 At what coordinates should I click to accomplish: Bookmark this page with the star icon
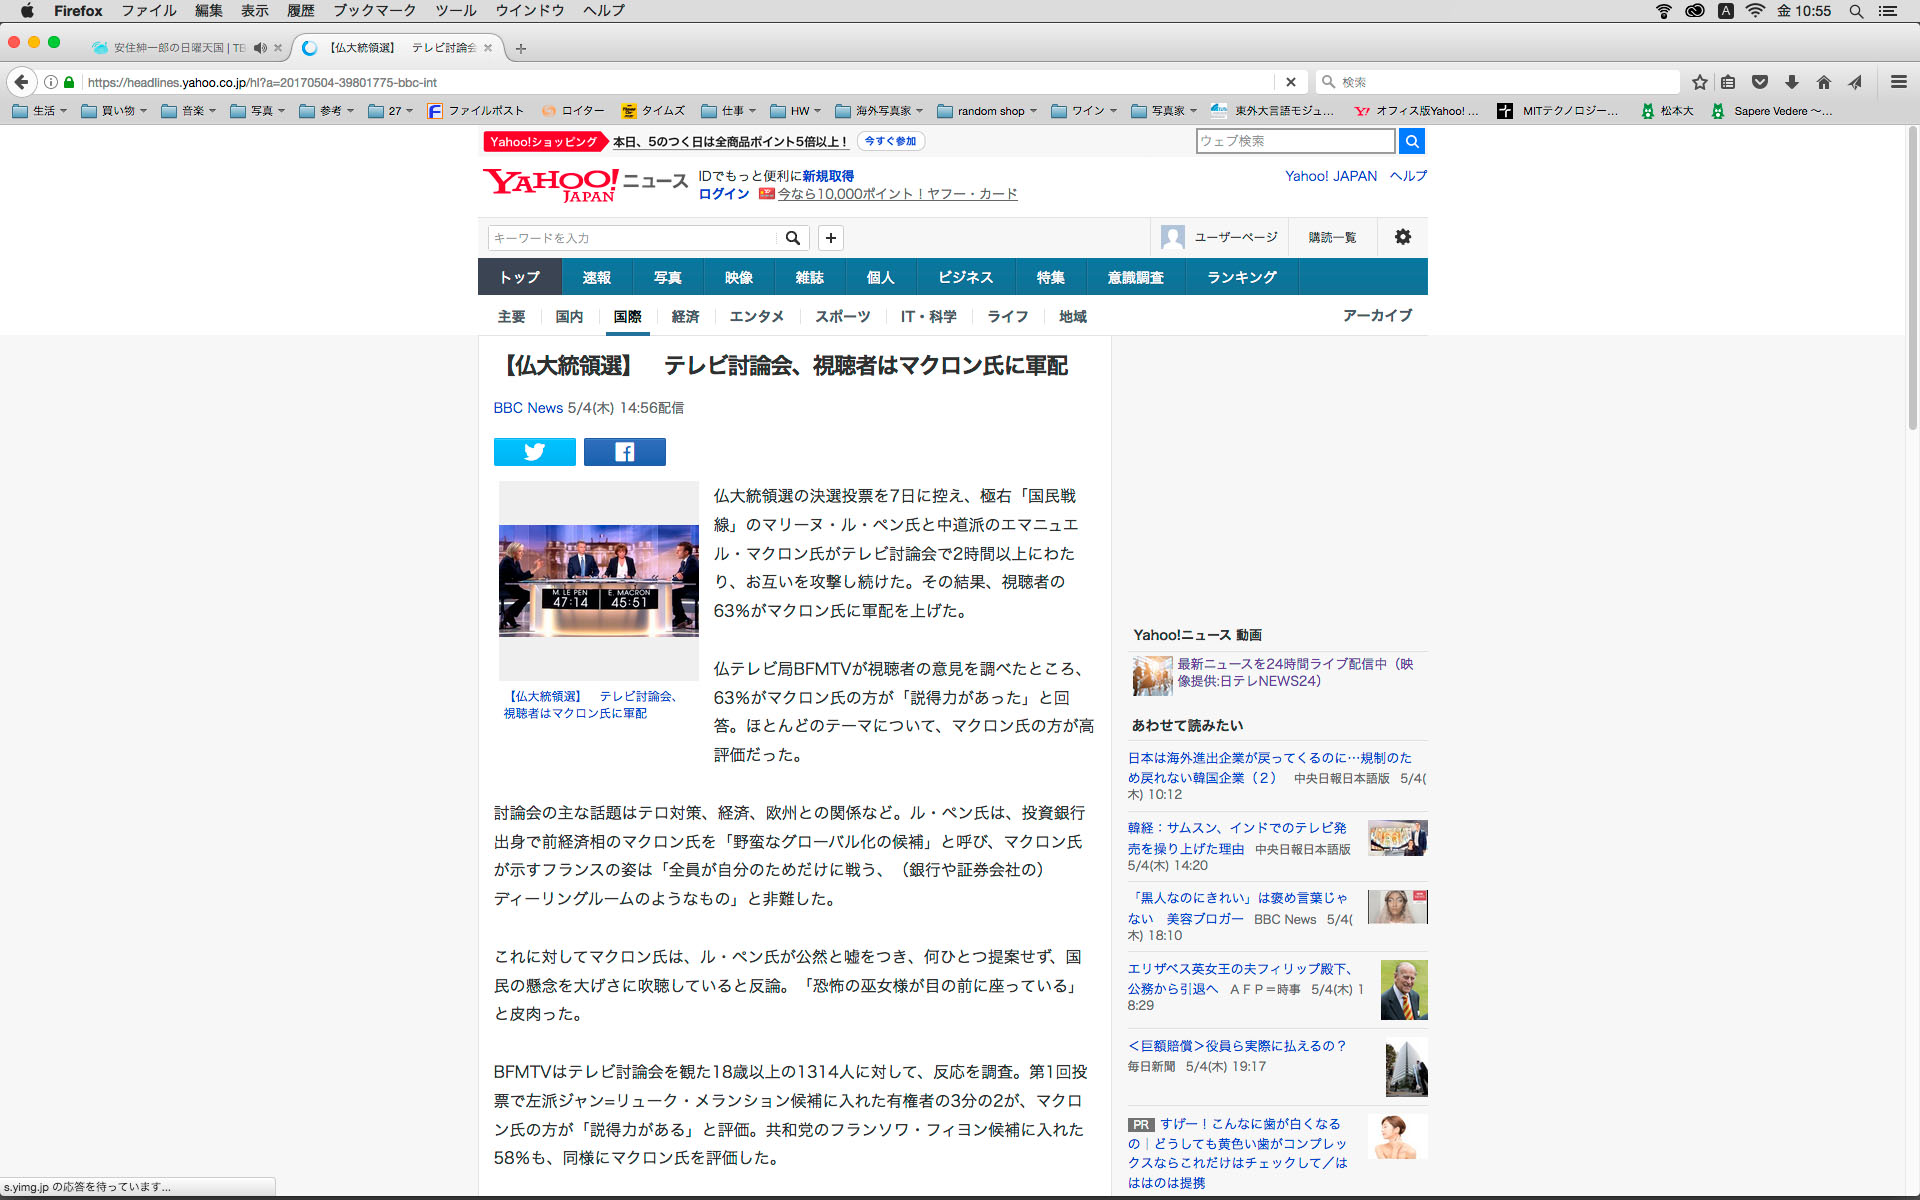click(x=1699, y=82)
